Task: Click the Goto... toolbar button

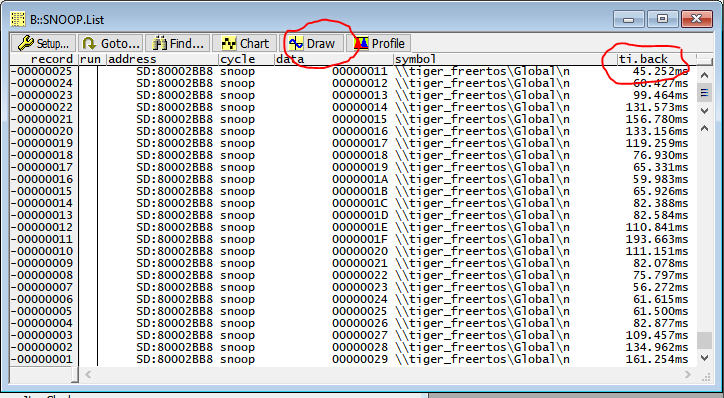Action: [110, 43]
